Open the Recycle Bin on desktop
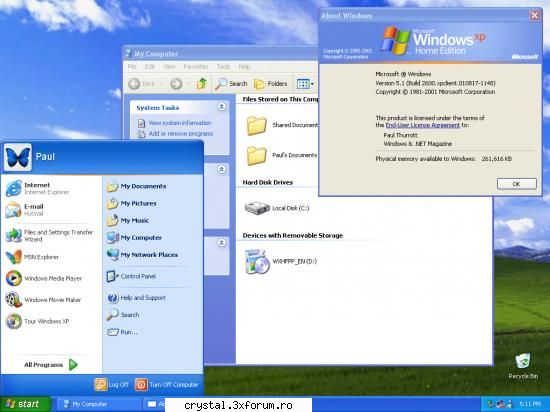Screen dimensions: 550x412 [523, 366]
